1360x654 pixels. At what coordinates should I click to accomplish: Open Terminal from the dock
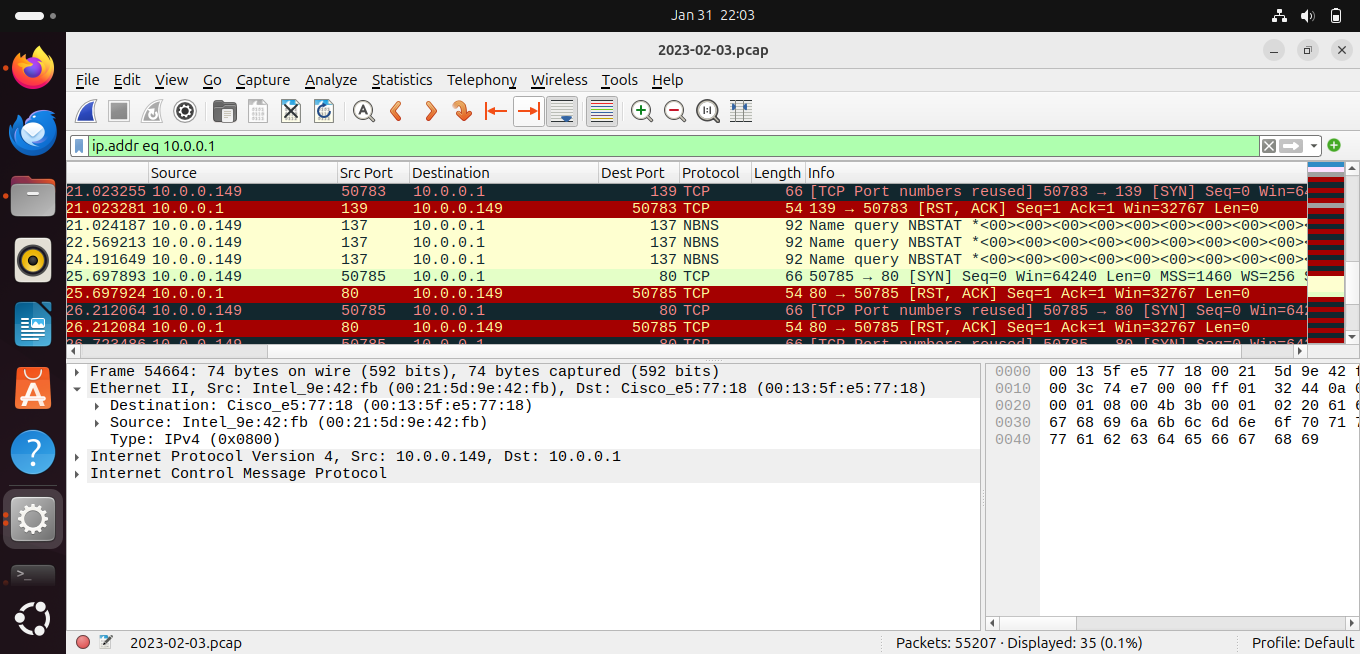point(33,577)
